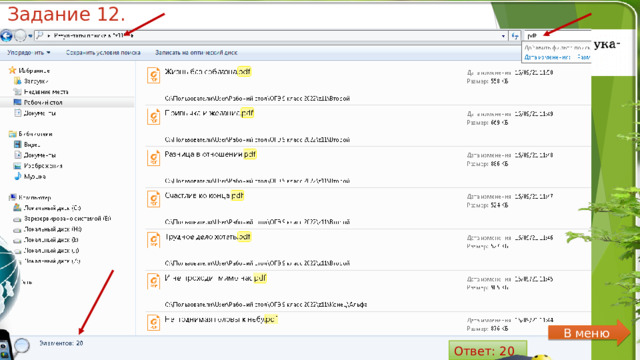The image size is (640, 360).
Task: Select the Библиотеки folder icon
Action: 12,133
